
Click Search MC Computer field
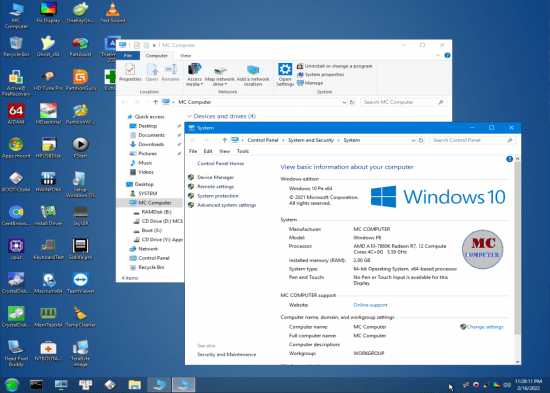(403, 102)
